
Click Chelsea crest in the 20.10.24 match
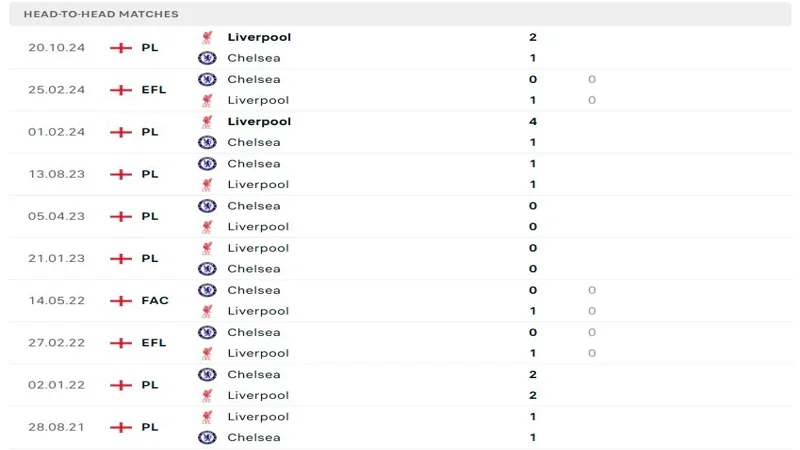coord(207,58)
